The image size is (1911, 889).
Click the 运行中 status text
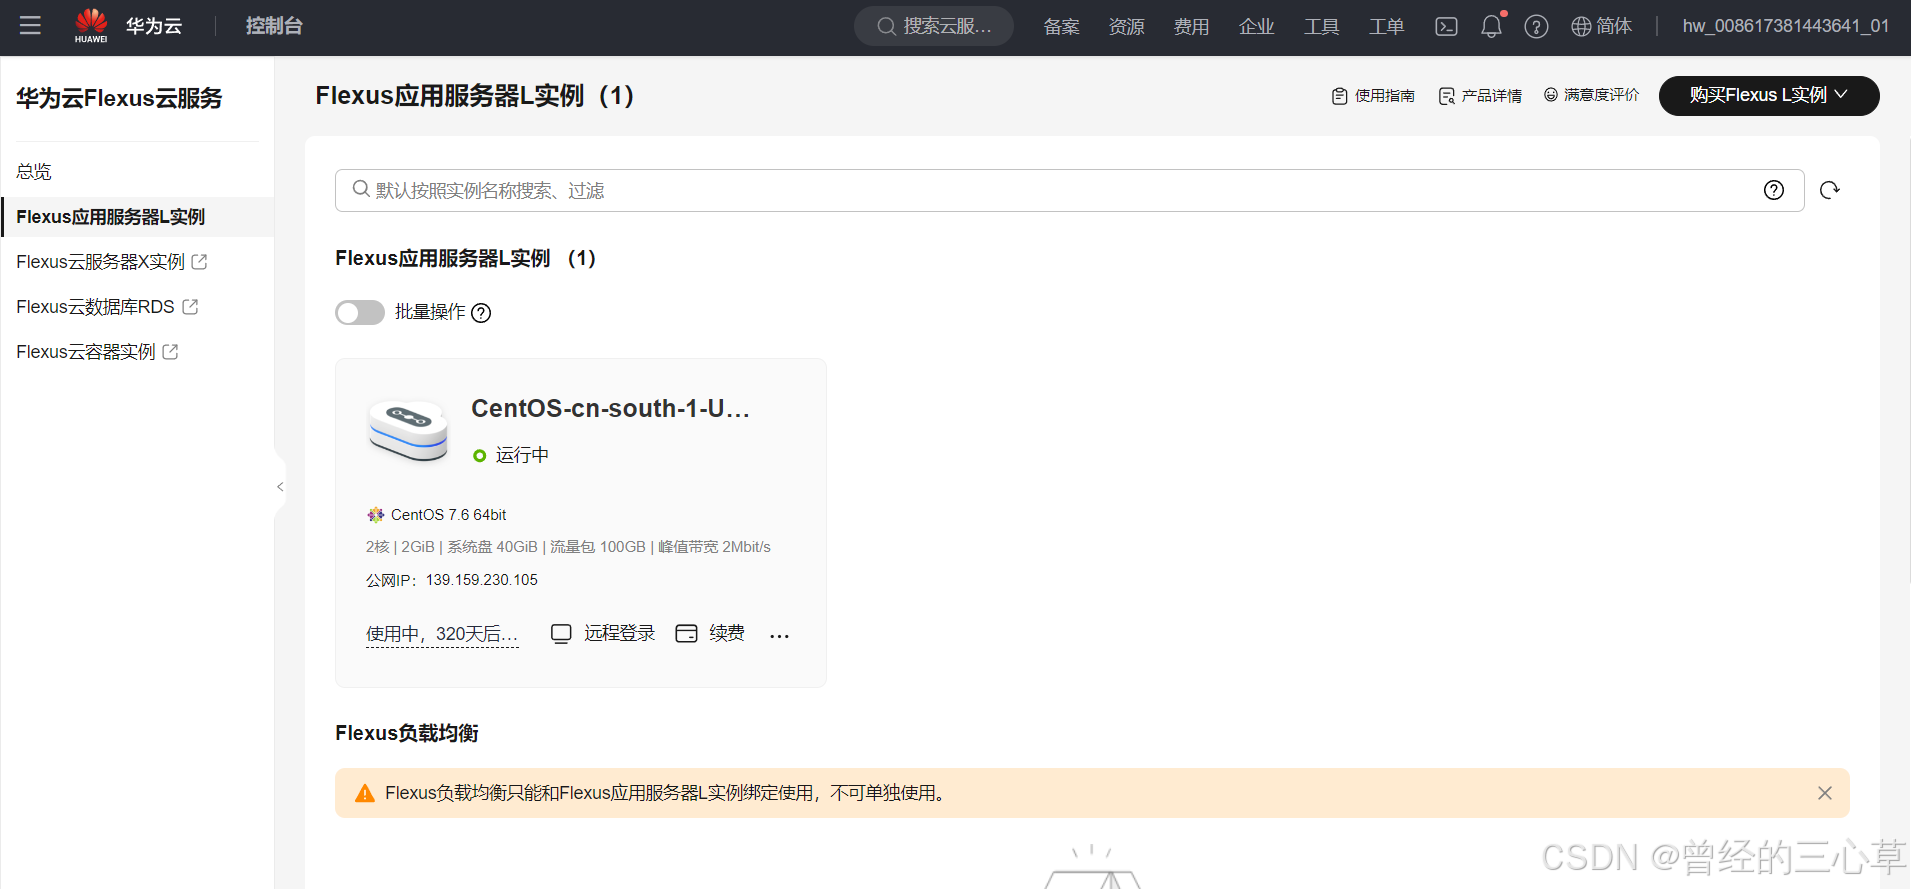coord(522,456)
